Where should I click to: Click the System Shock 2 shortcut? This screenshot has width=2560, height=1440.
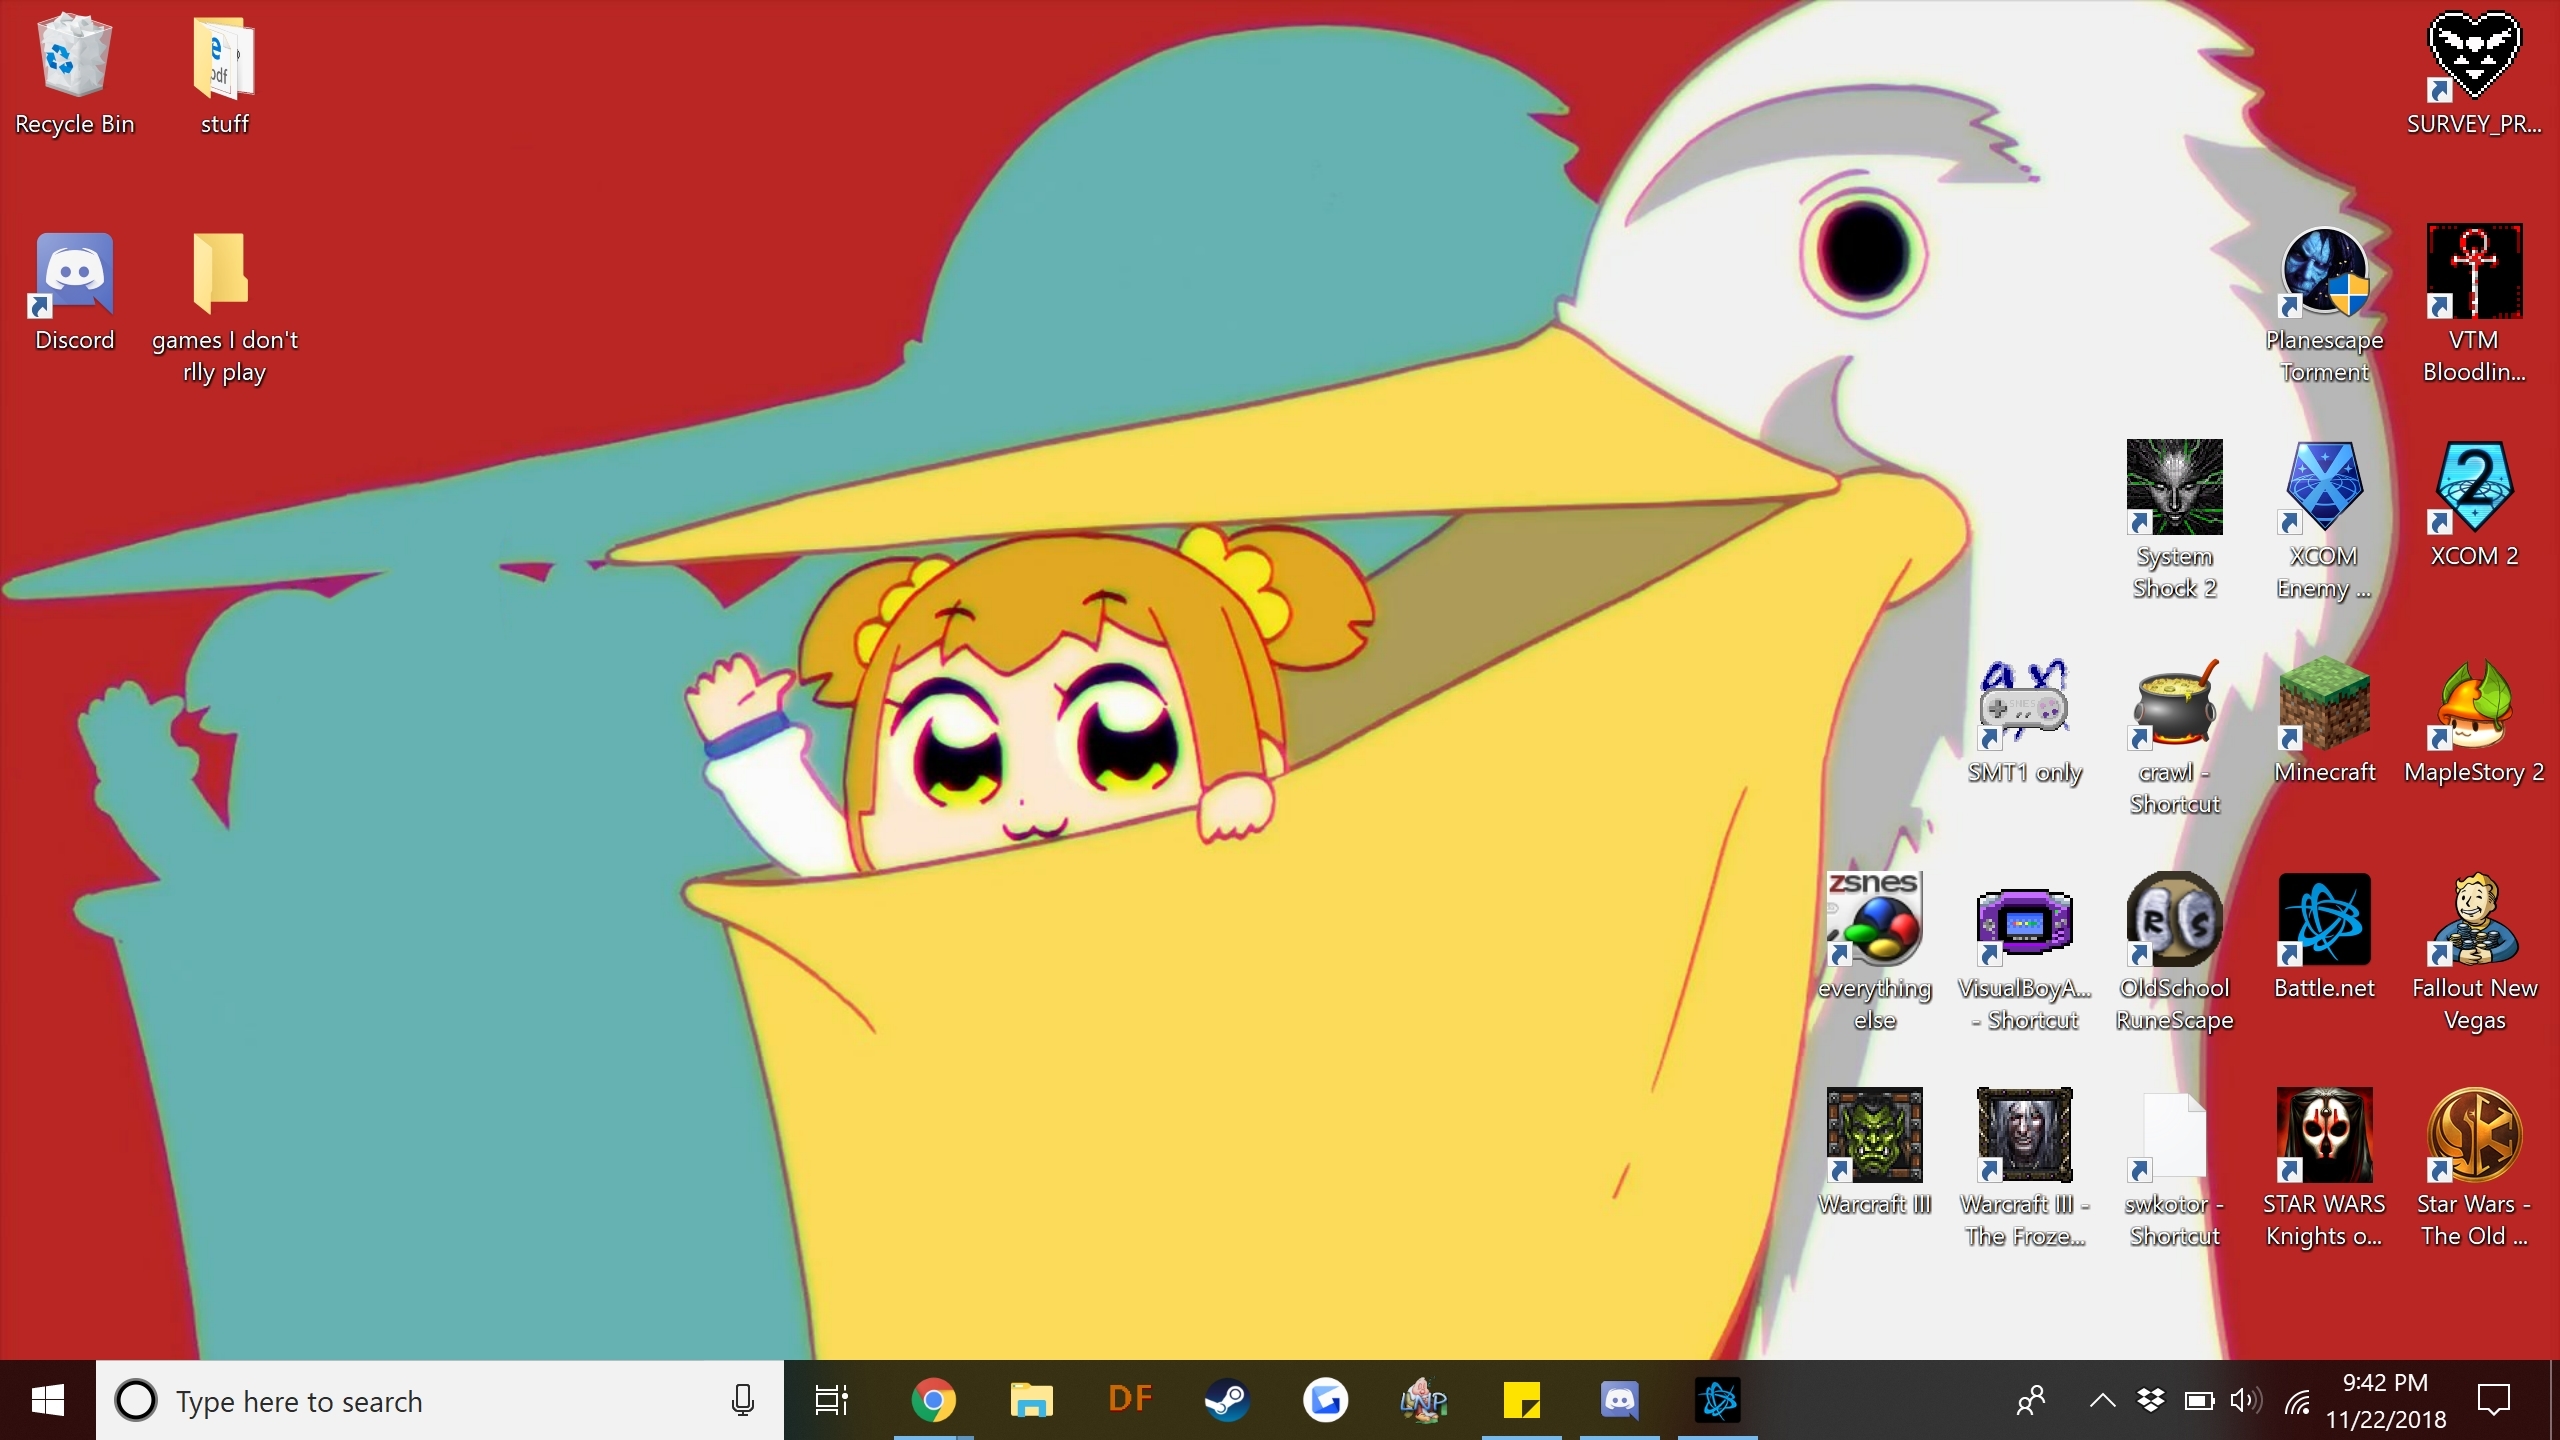pos(2174,520)
